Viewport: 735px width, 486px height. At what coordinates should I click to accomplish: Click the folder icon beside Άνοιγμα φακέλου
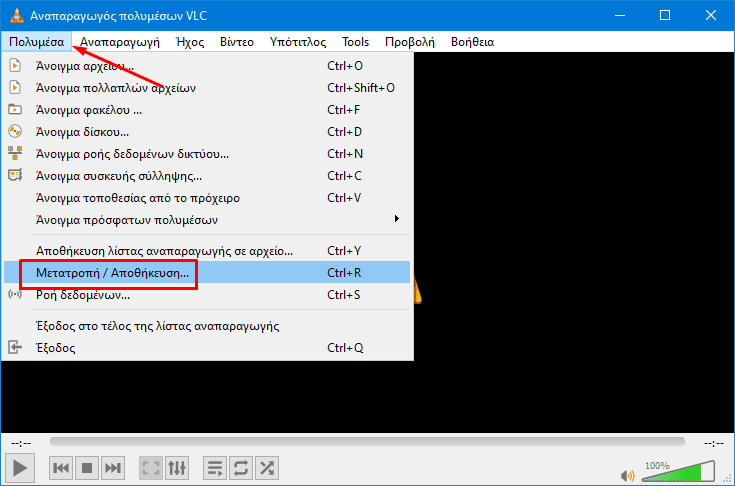pyautogui.click(x=15, y=109)
